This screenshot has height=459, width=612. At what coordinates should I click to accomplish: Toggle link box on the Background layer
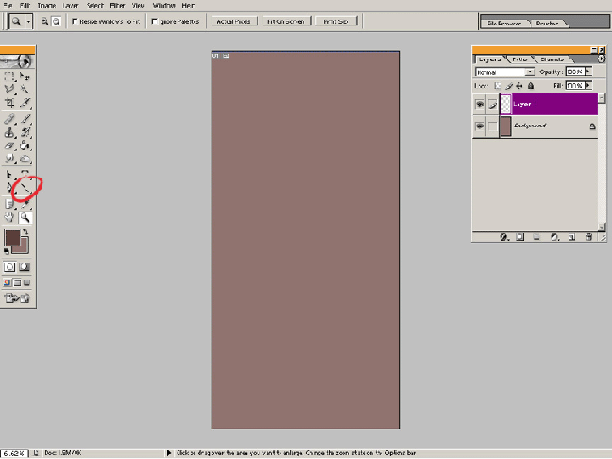point(493,126)
